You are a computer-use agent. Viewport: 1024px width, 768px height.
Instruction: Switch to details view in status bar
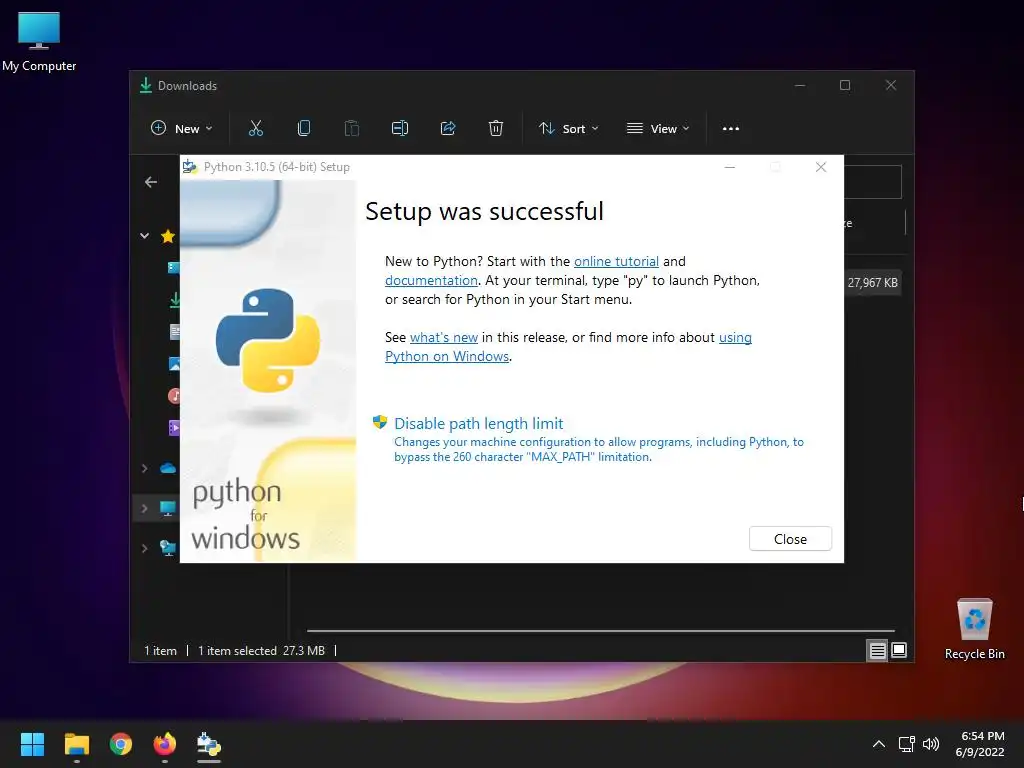[877, 650]
